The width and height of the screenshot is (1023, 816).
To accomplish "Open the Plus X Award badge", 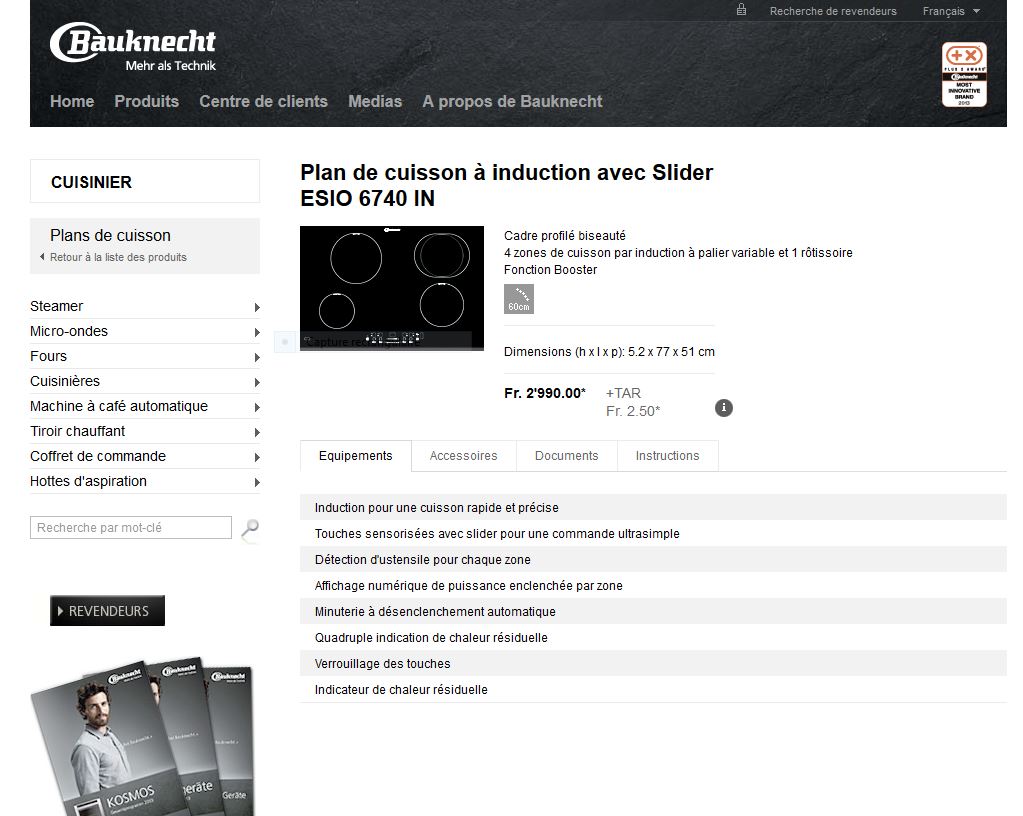I will (x=964, y=74).
